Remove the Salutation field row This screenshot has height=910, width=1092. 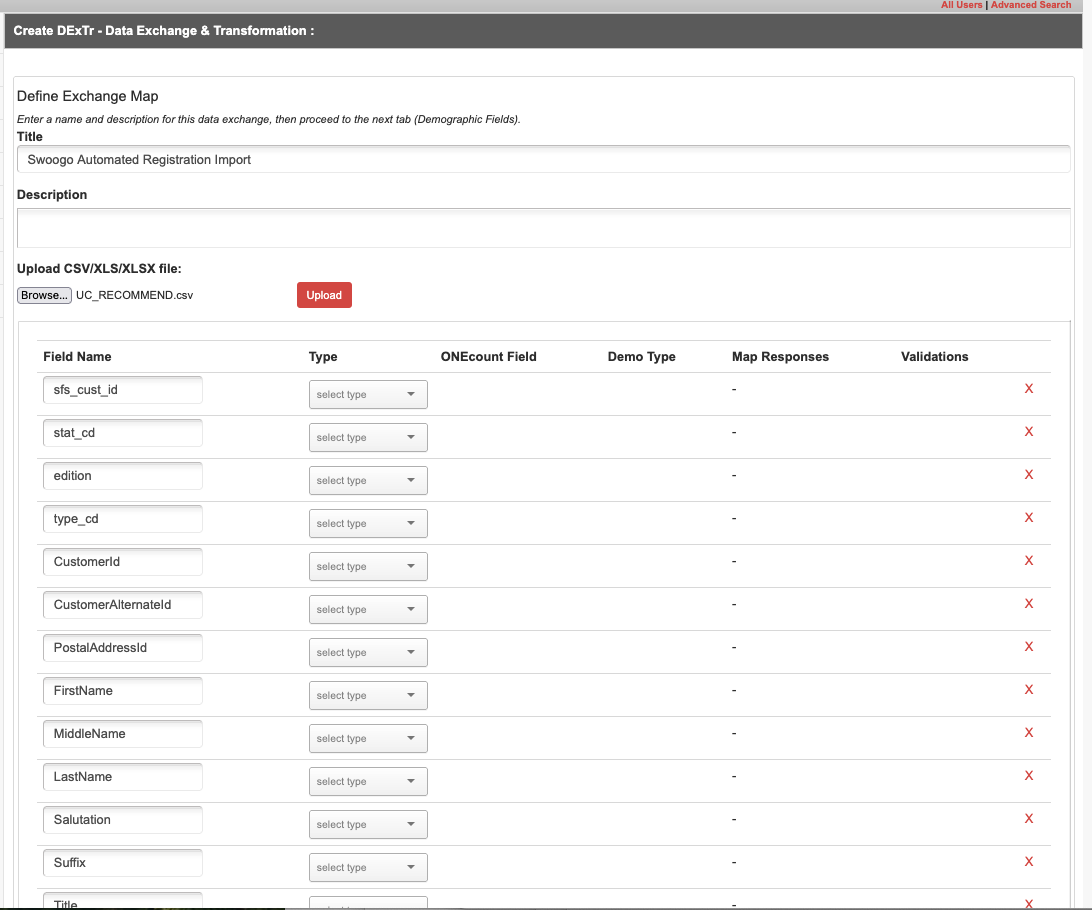pos(1029,819)
